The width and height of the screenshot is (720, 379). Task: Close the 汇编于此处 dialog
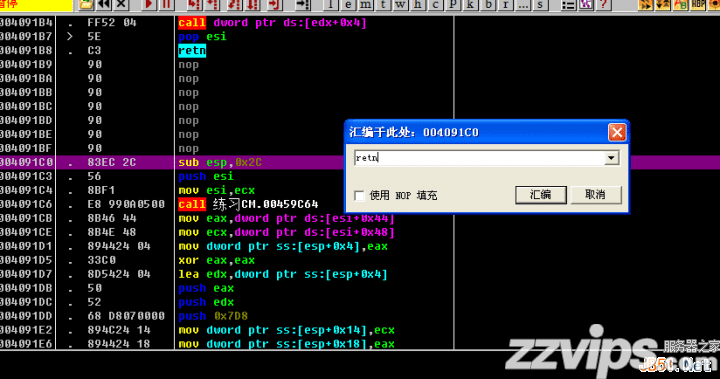tap(617, 132)
